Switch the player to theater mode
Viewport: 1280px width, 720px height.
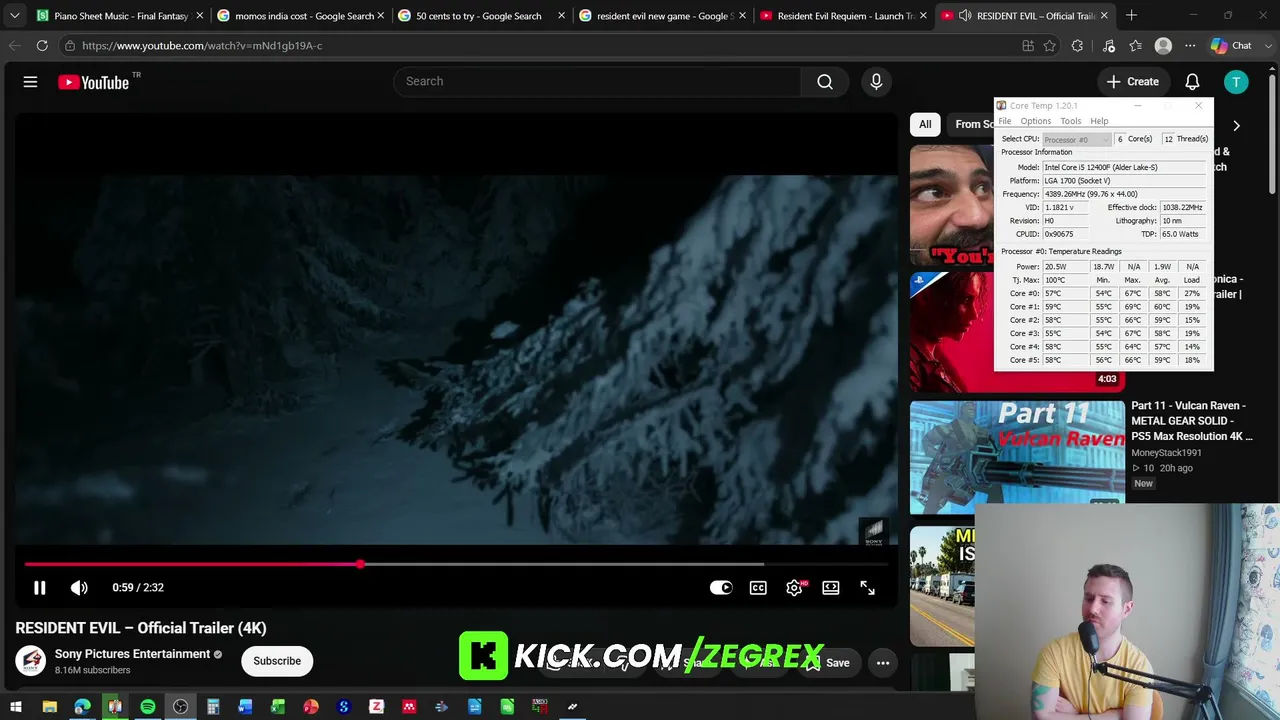coord(831,588)
